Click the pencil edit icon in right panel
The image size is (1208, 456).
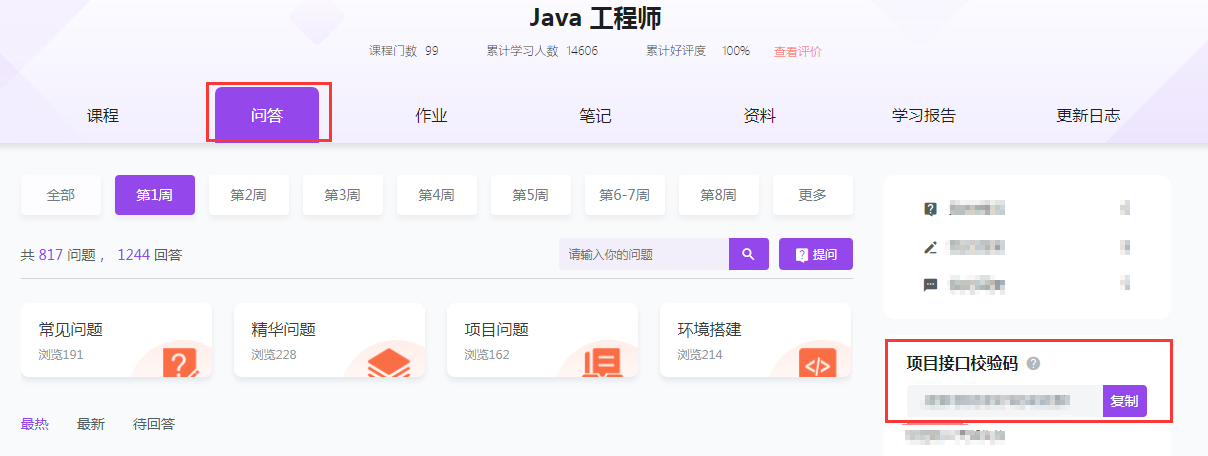(931, 247)
